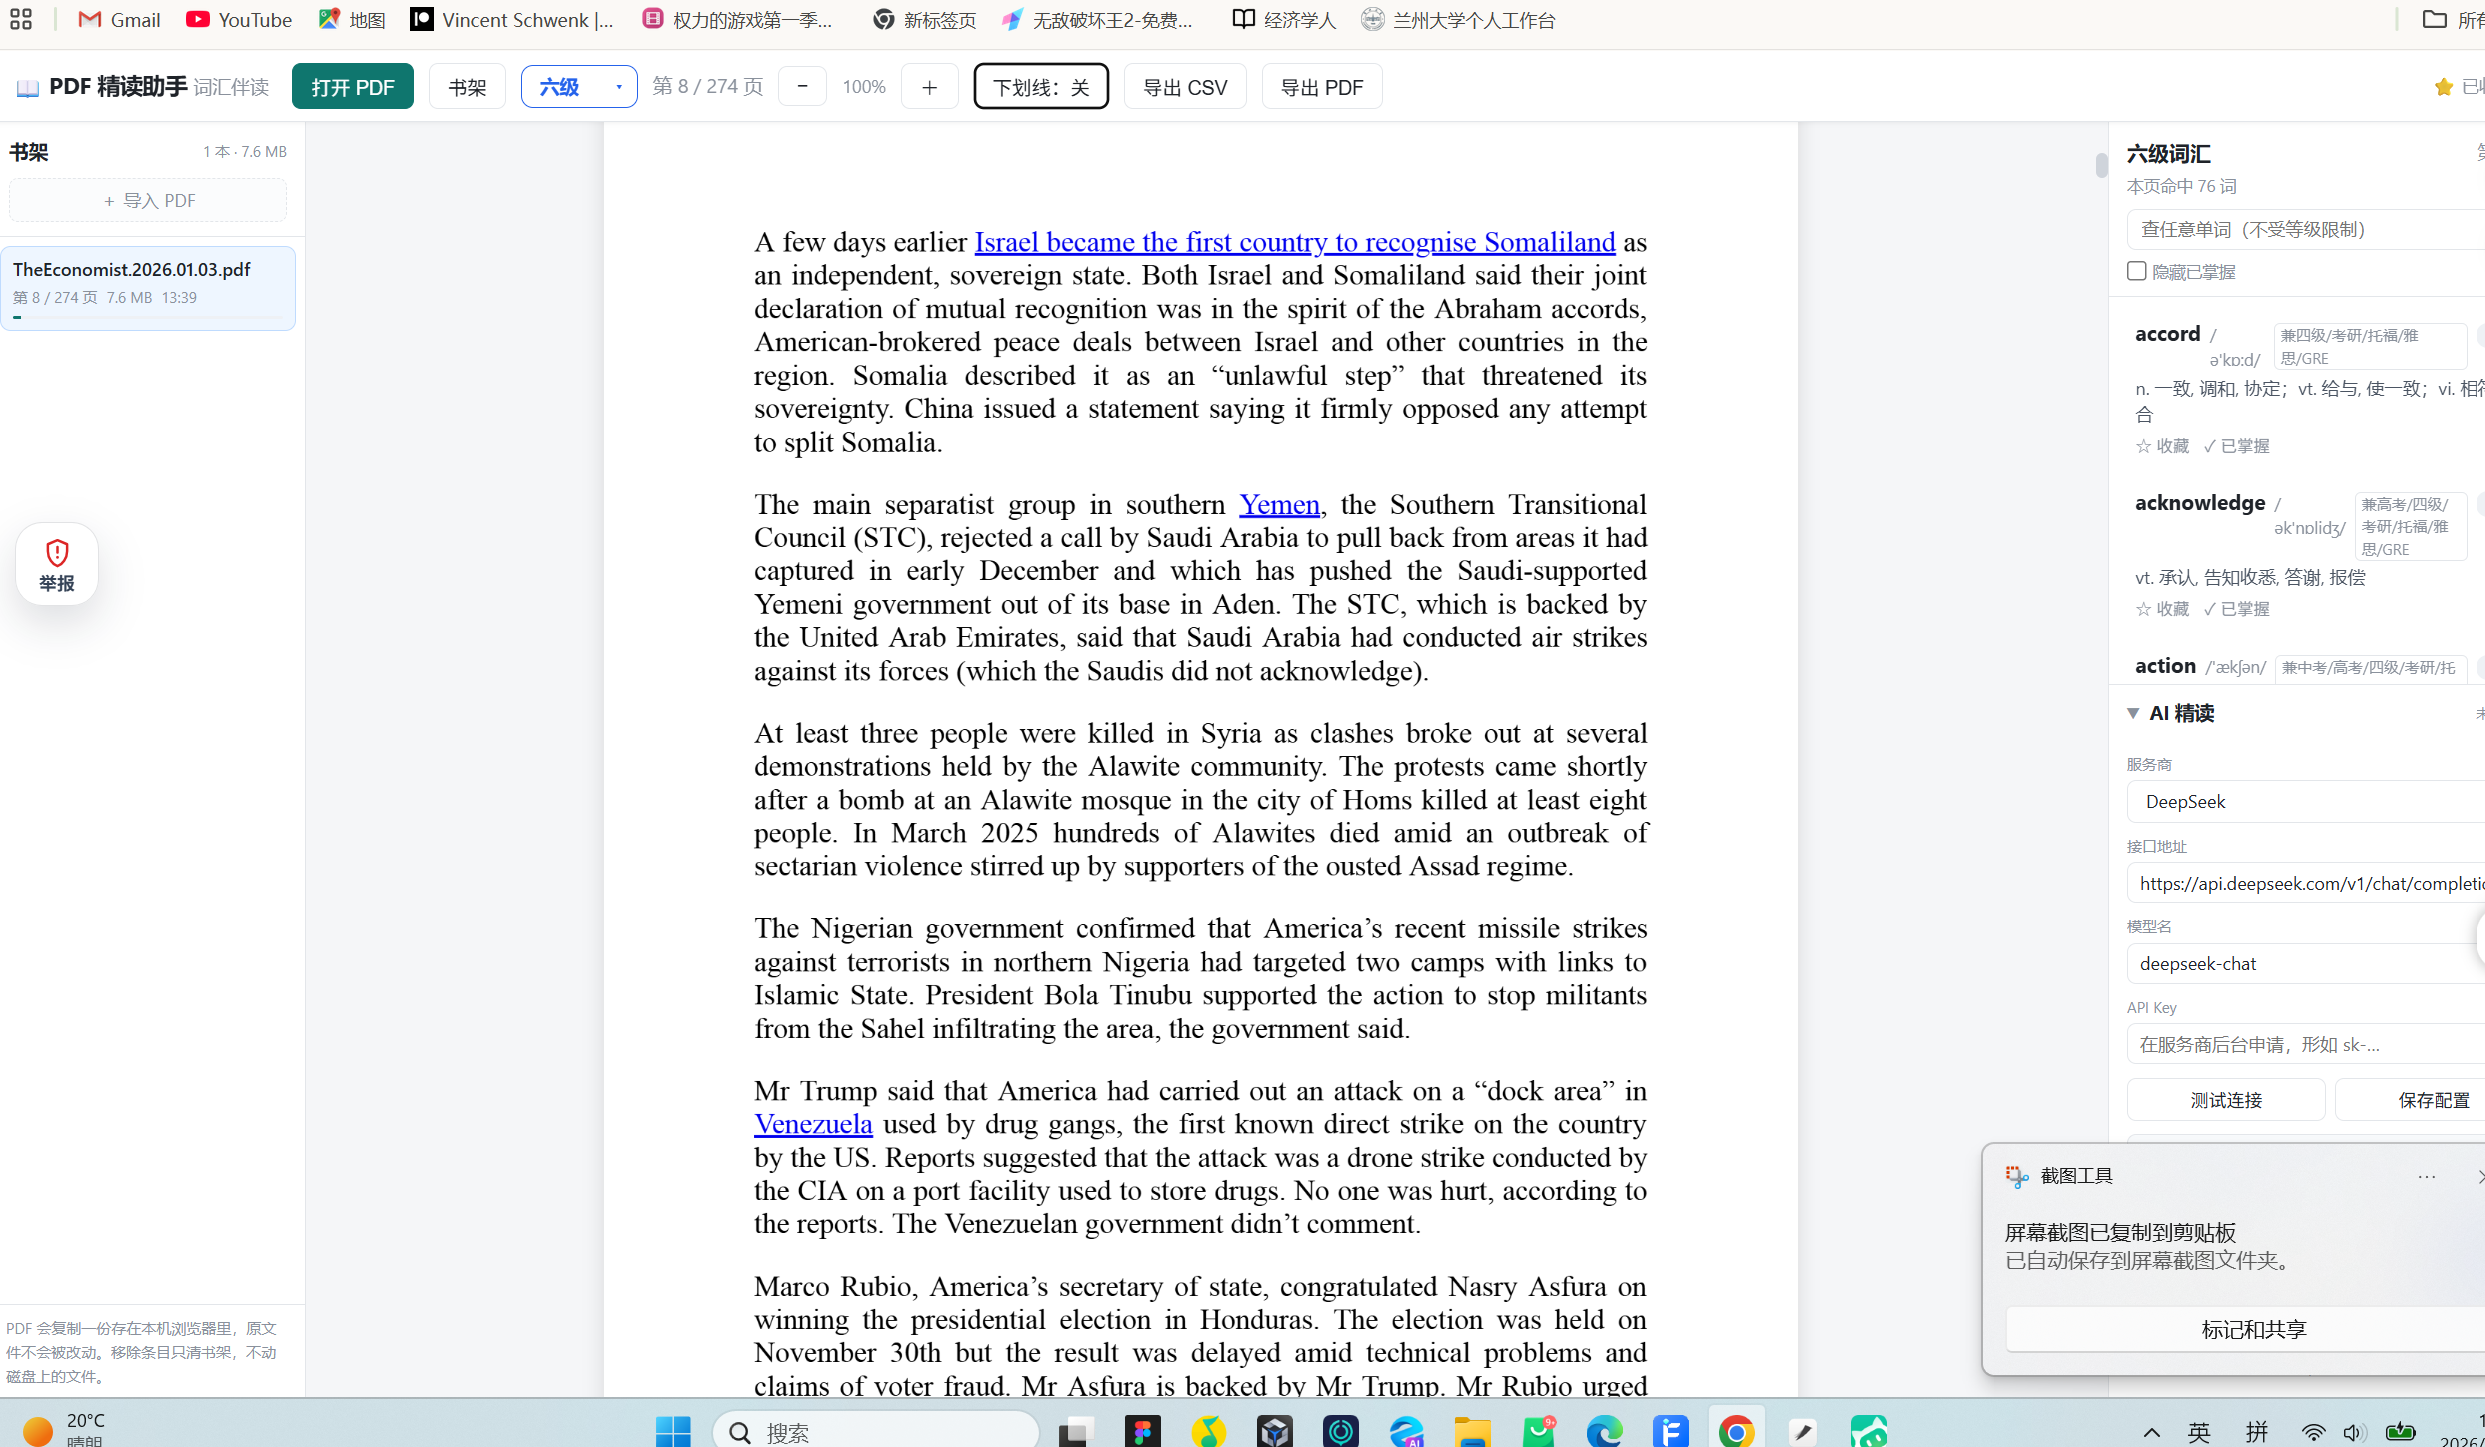
Task: Toggle the 英 input language indicator
Action: coord(2199,1432)
